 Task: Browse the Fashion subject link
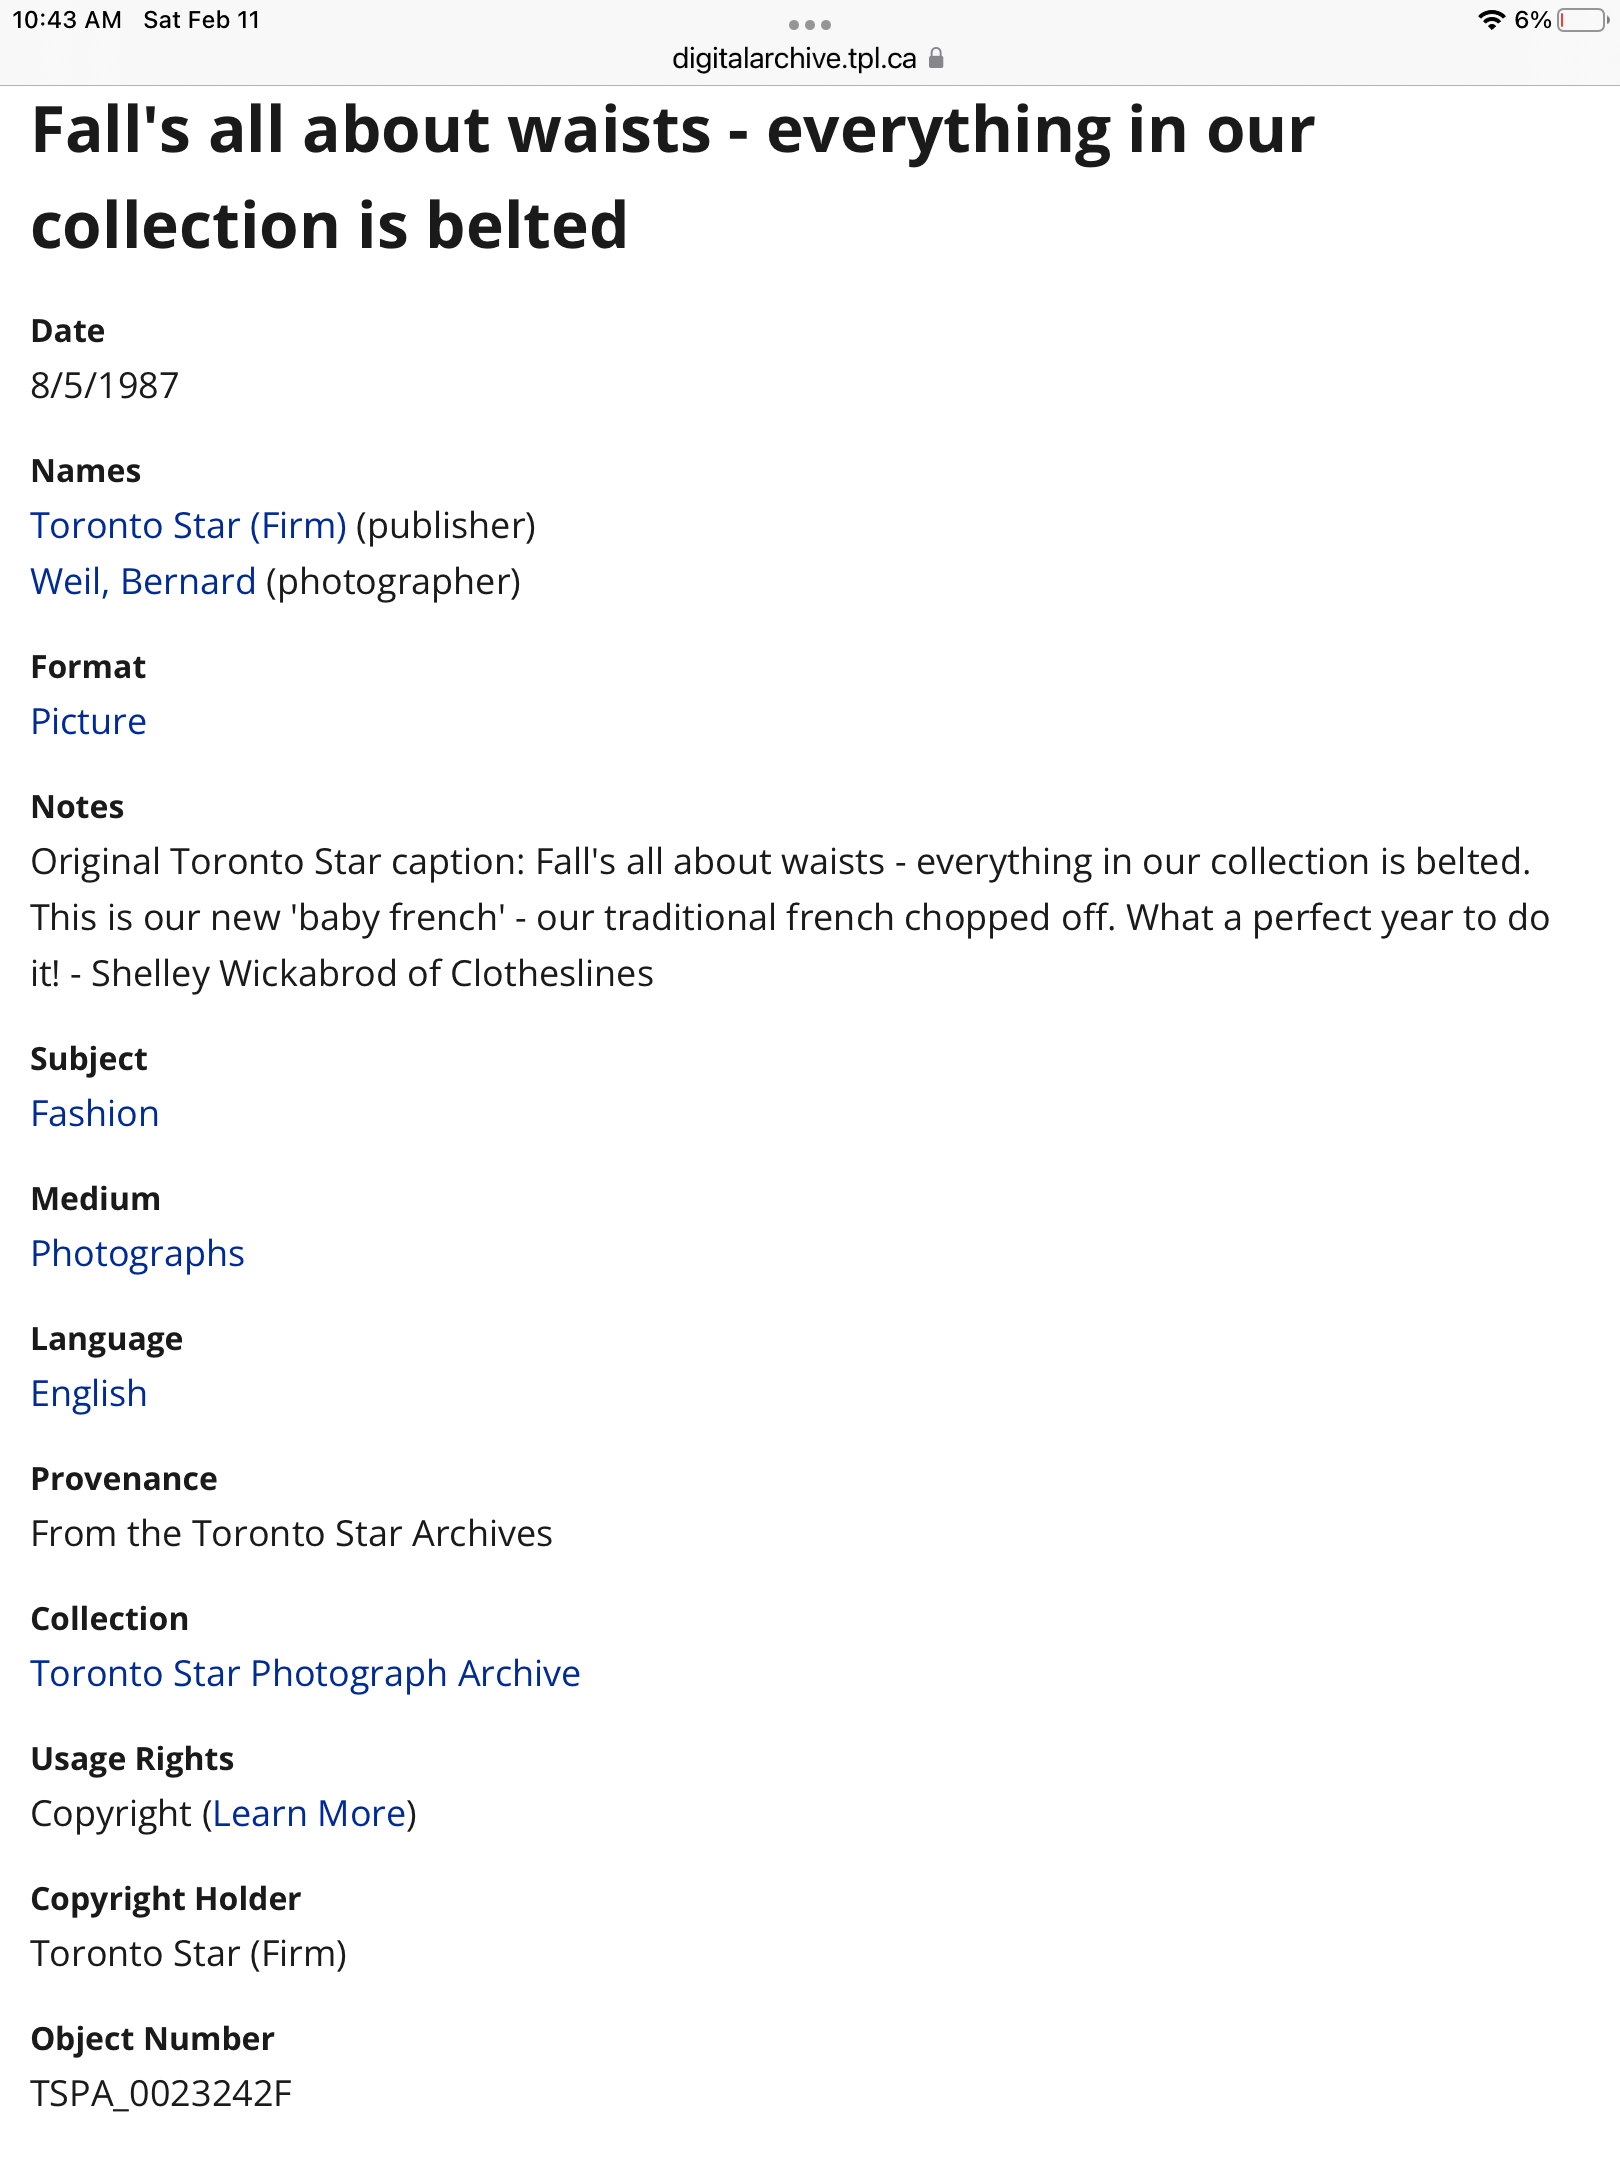click(x=95, y=1113)
